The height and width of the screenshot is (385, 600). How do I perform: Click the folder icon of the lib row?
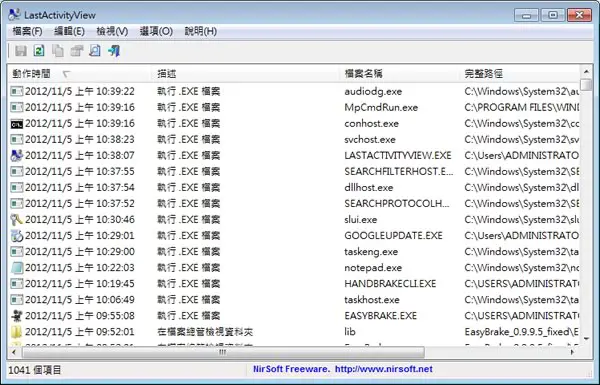[16, 332]
